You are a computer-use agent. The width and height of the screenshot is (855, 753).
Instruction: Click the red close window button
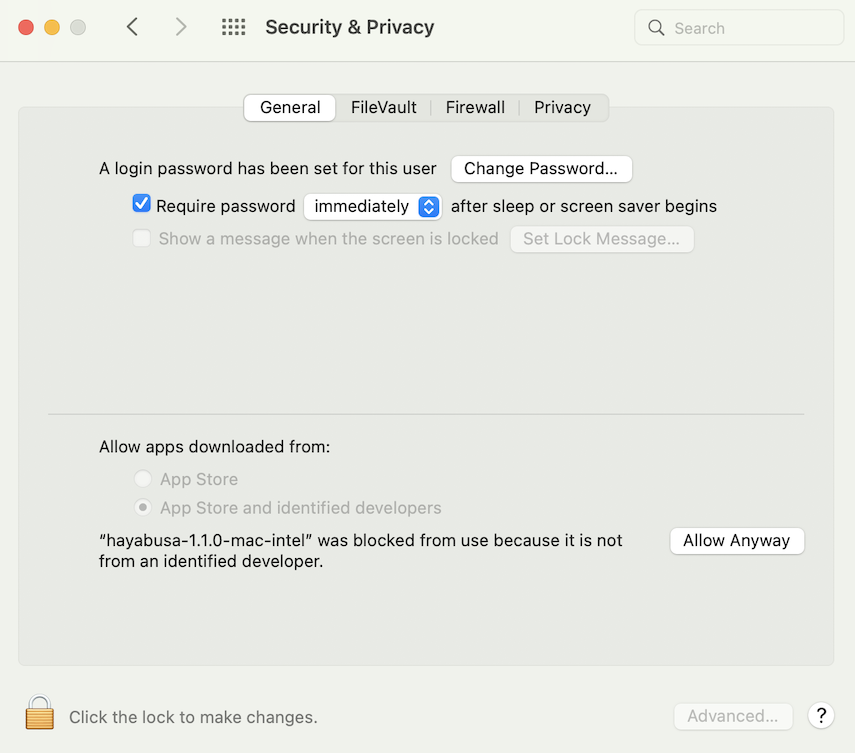[26, 27]
